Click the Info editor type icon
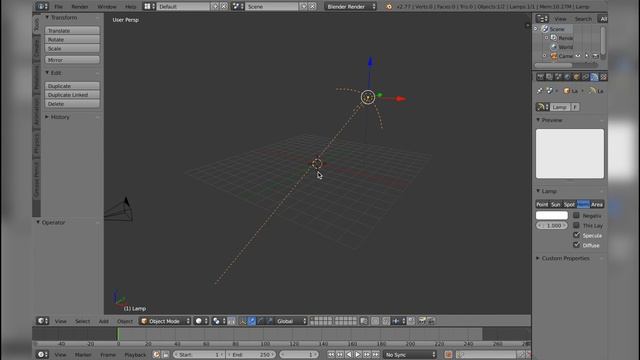Viewport: 640px width, 360px height. [x=41, y=7]
